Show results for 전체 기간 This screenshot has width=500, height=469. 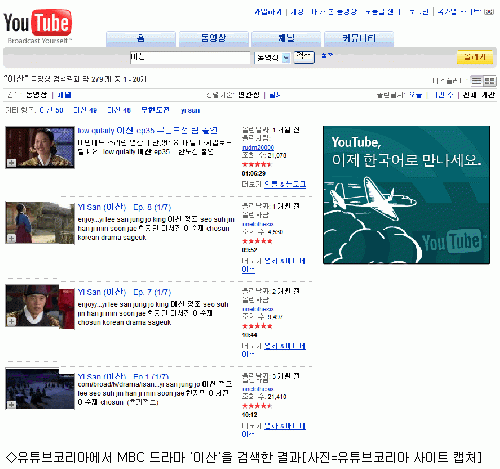coord(479,95)
